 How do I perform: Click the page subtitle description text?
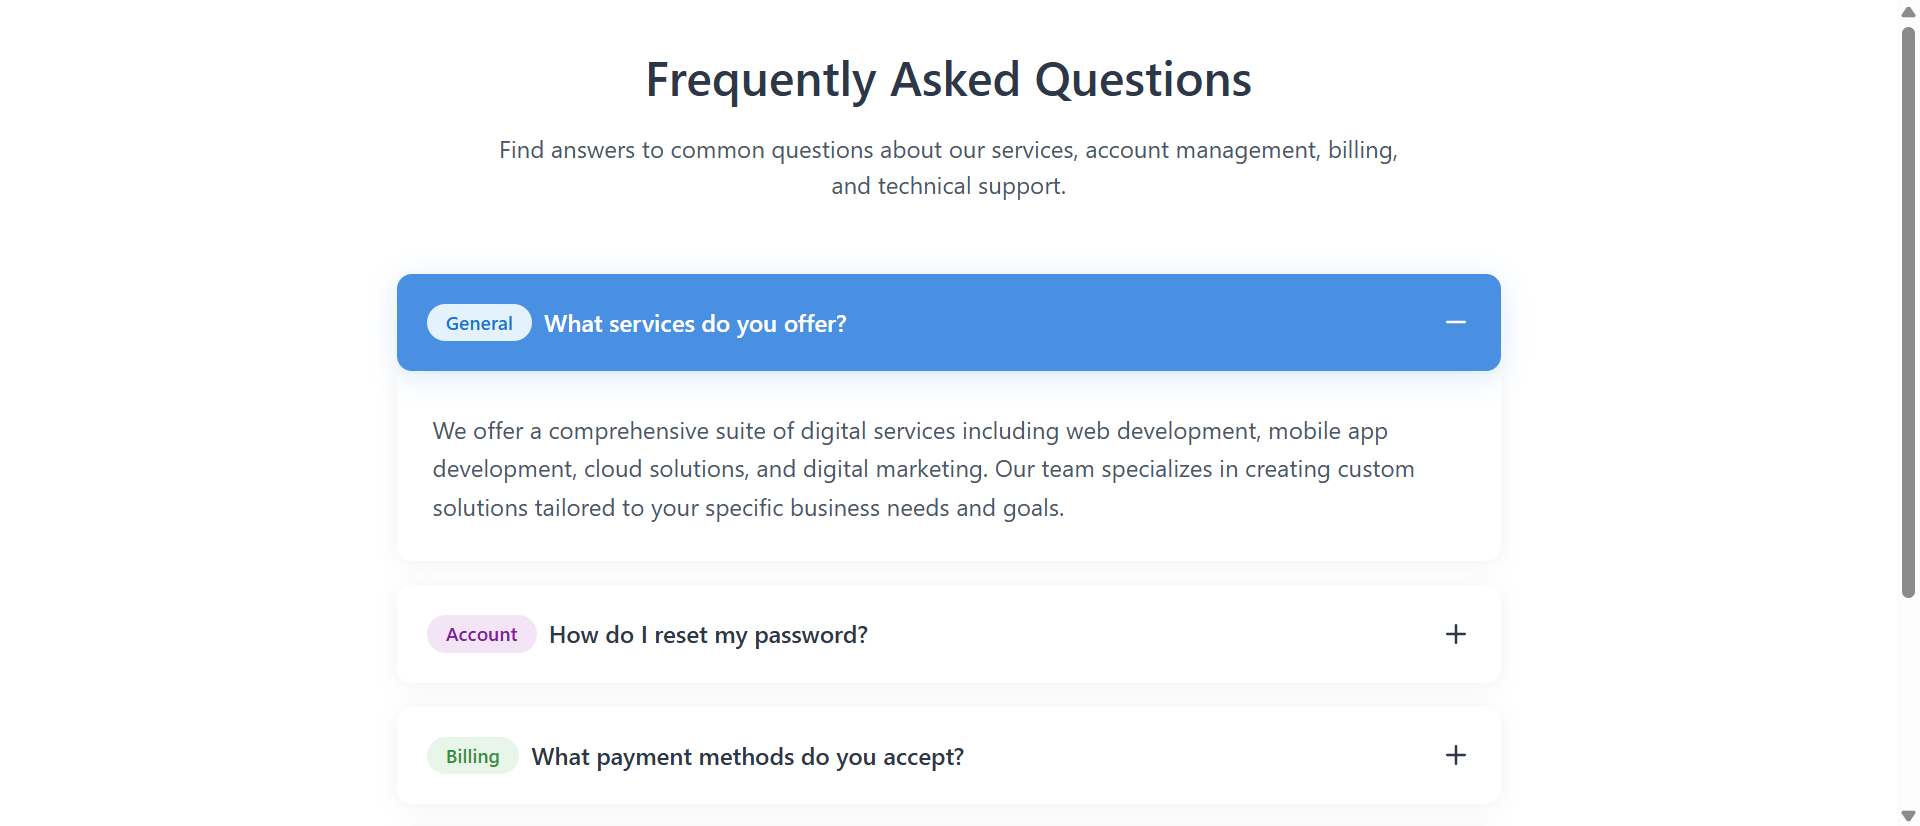pos(948,167)
